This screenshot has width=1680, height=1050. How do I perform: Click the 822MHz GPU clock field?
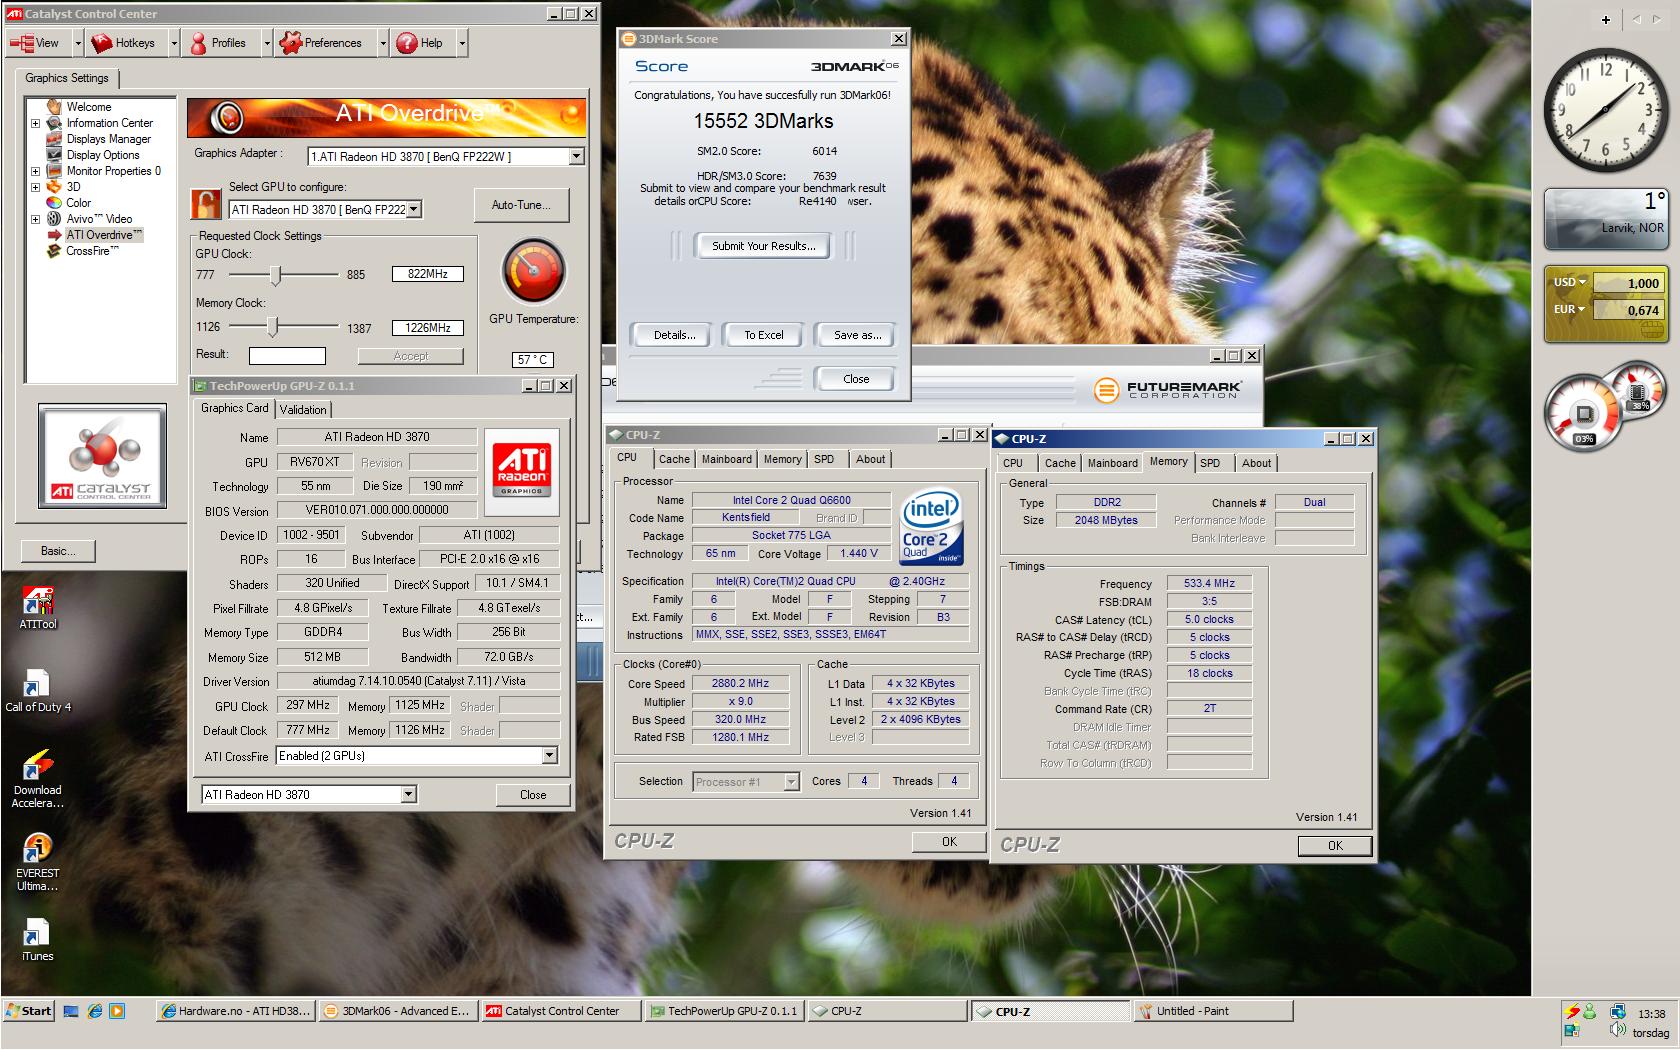[428, 274]
